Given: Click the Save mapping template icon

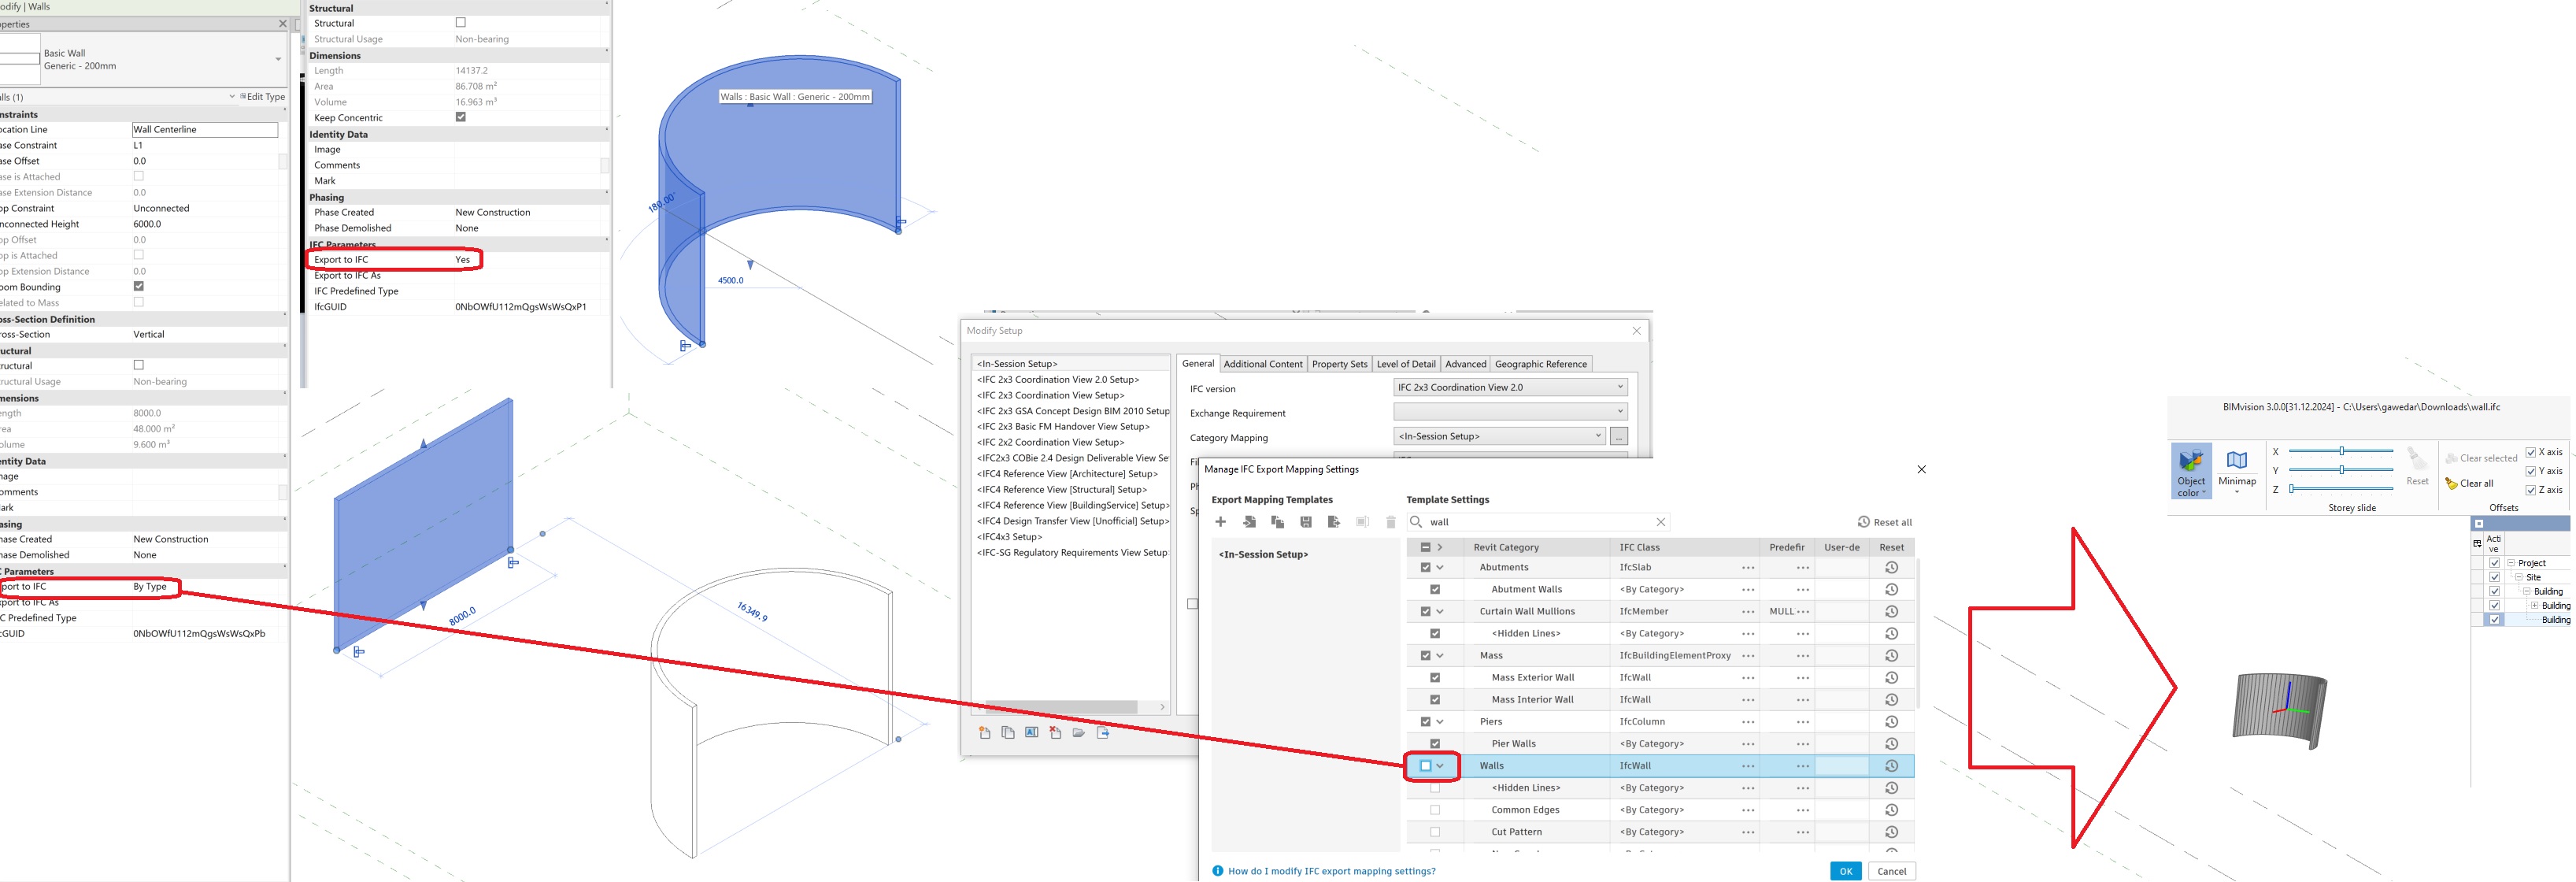Looking at the screenshot, I should tap(1306, 521).
